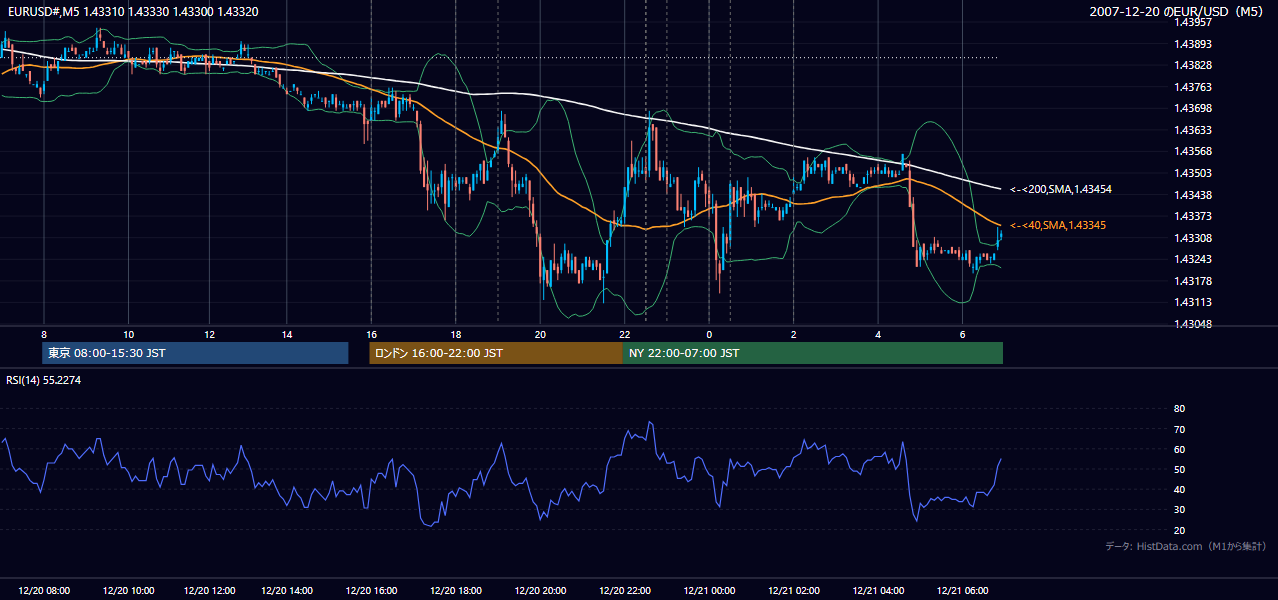Click the RSI(14) 55.2274 indicator label

pos(44,380)
